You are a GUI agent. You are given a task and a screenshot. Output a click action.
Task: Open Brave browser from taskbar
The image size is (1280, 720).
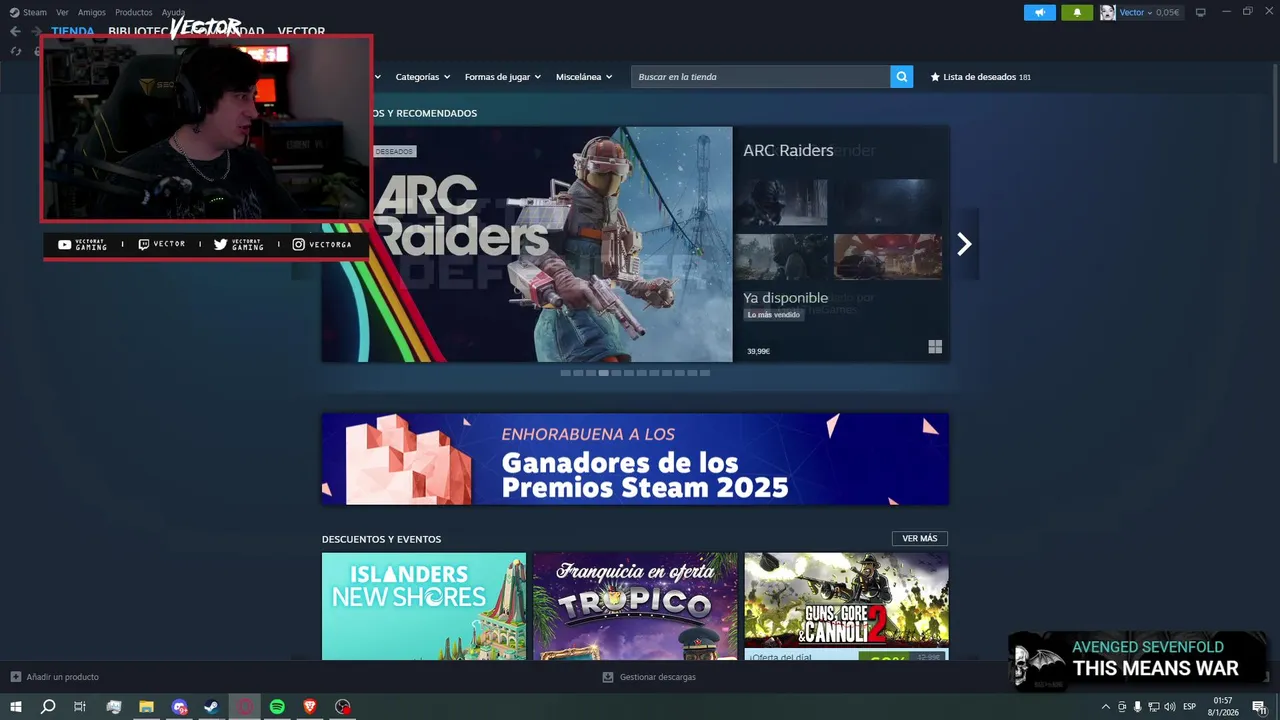[x=310, y=707]
